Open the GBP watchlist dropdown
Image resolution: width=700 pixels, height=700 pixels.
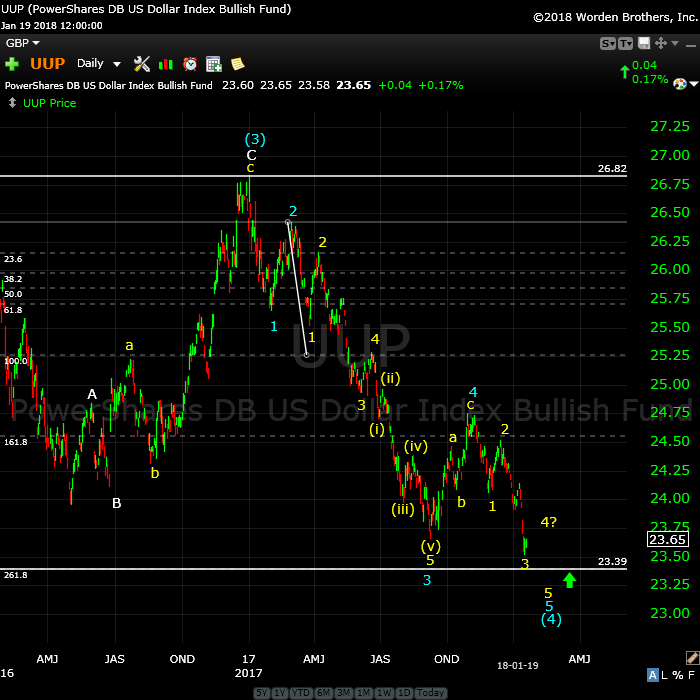22,43
